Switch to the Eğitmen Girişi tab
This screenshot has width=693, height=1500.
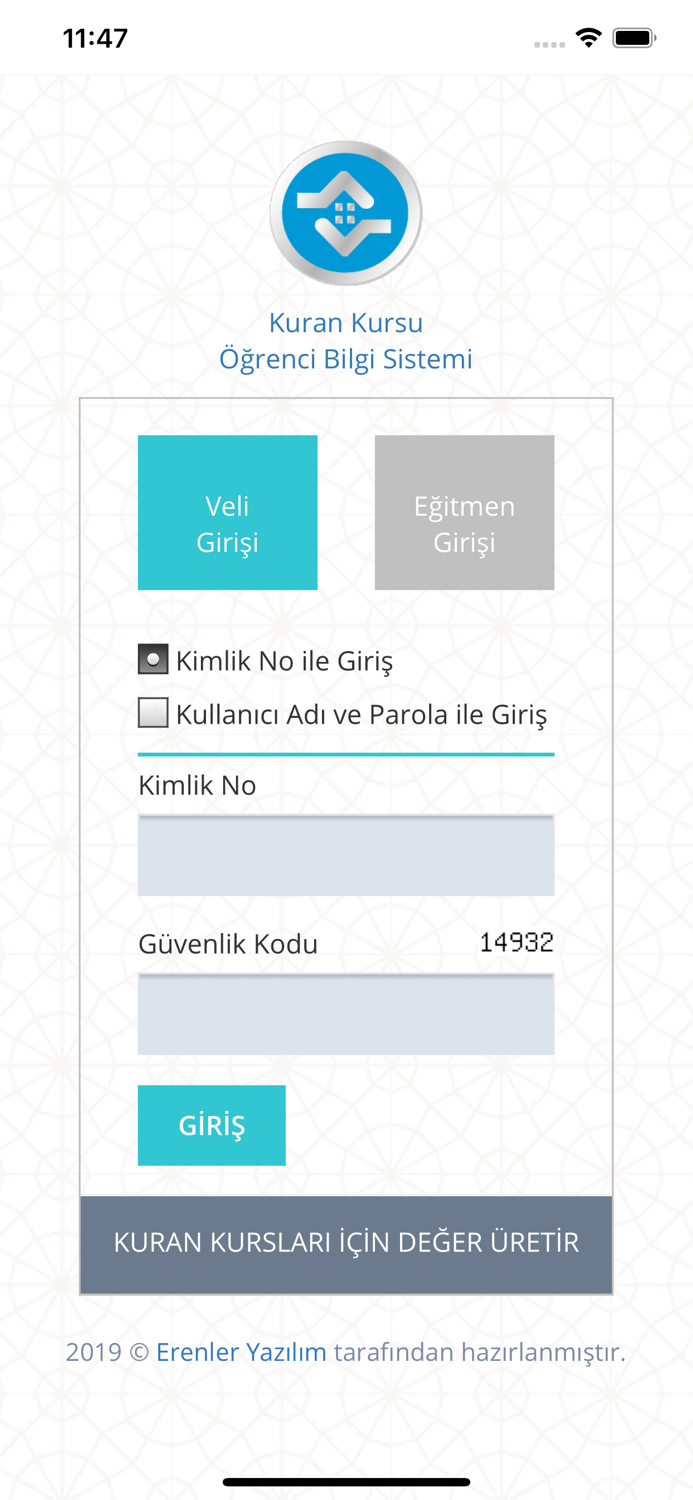tap(464, 512)
